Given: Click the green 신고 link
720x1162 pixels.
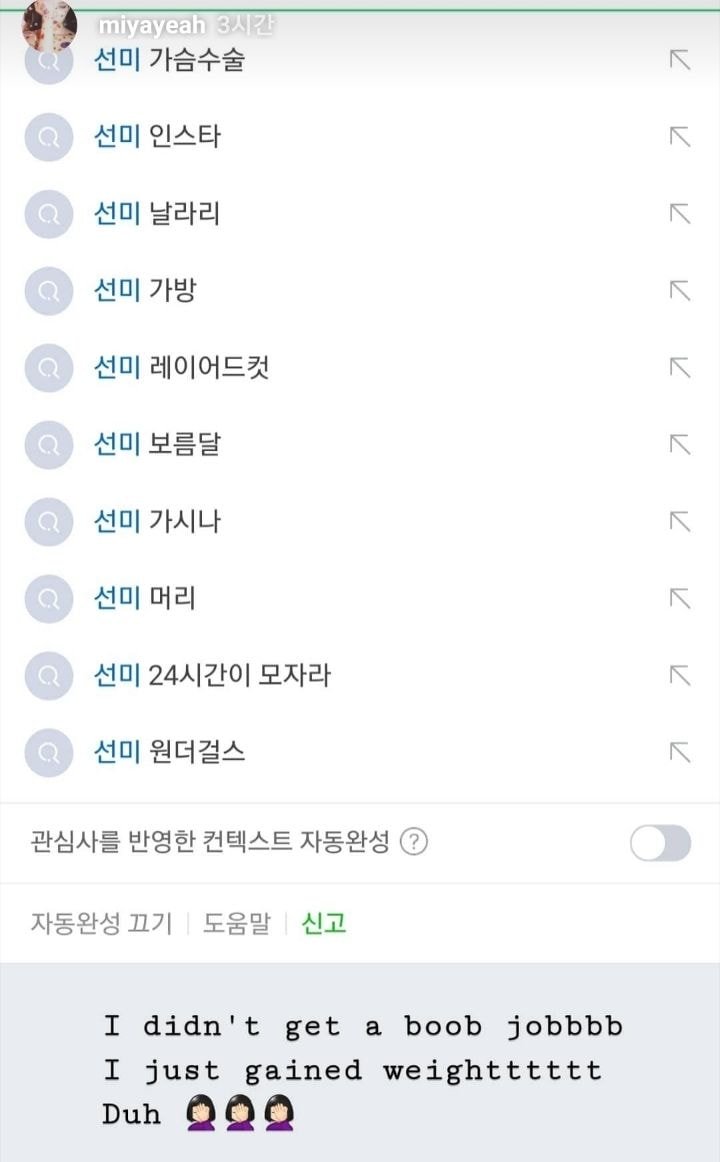Looking at the screenshot, I should coord(324,922).
